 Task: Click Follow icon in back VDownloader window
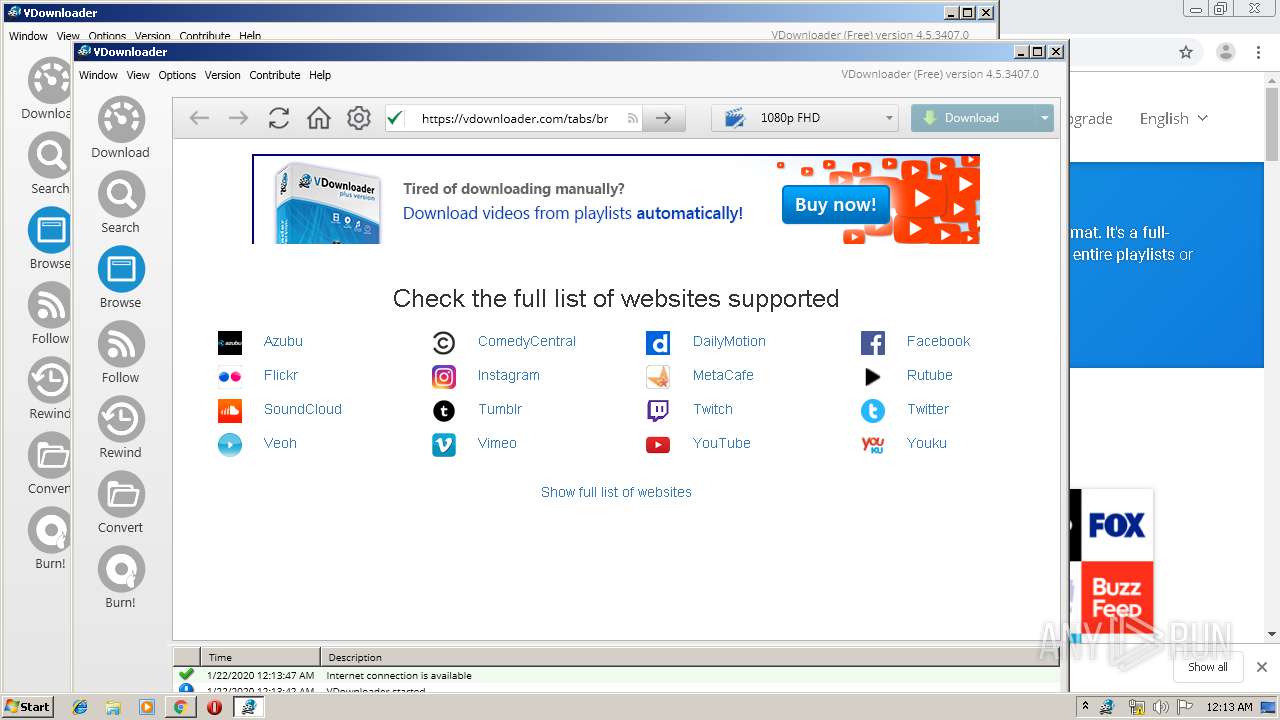pos(50,305)
